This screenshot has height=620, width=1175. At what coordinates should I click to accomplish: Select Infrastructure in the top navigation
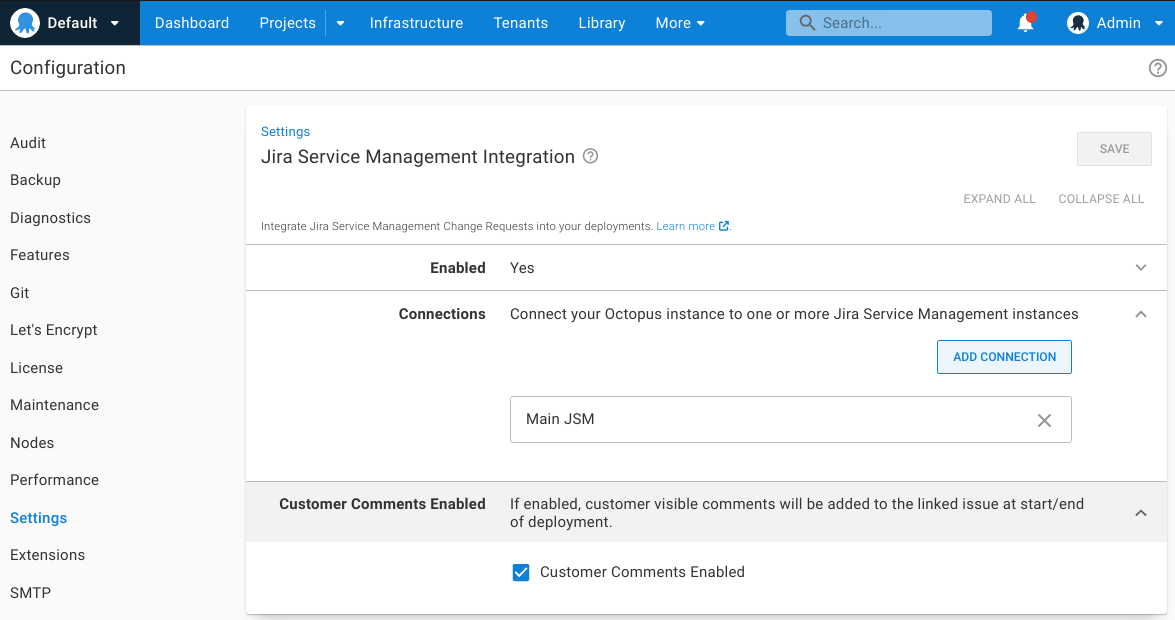(416, 22)
